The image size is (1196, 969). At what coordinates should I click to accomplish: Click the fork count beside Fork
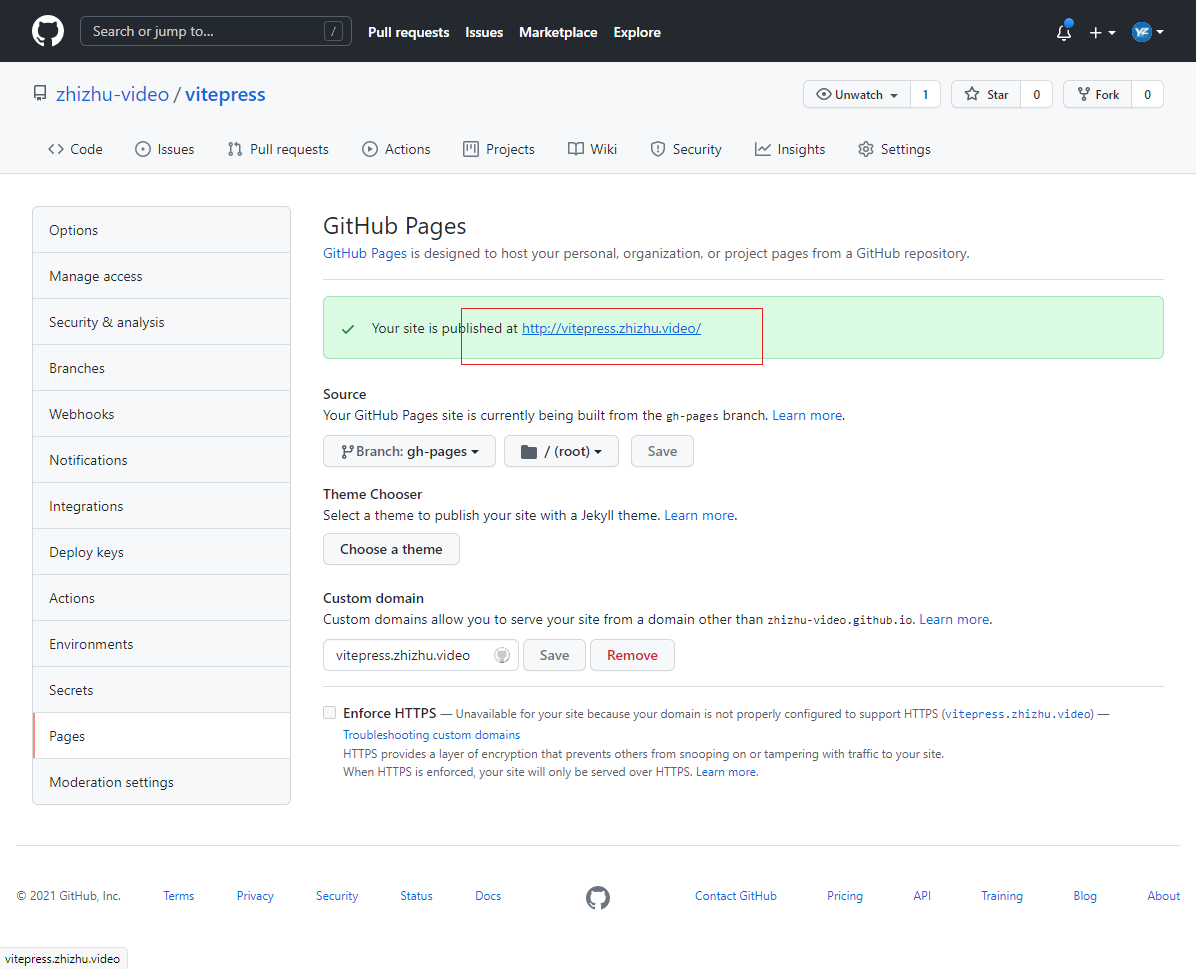point(1147,94)
